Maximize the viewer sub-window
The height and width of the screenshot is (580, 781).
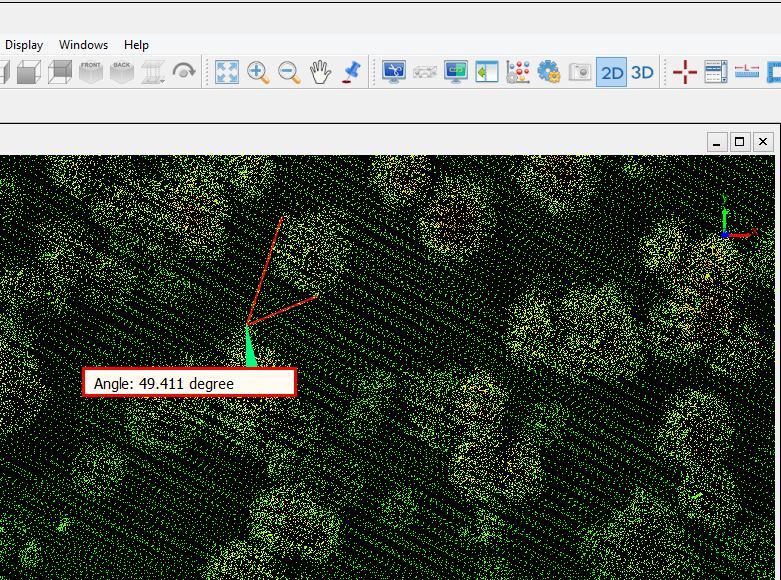(740, 143)
